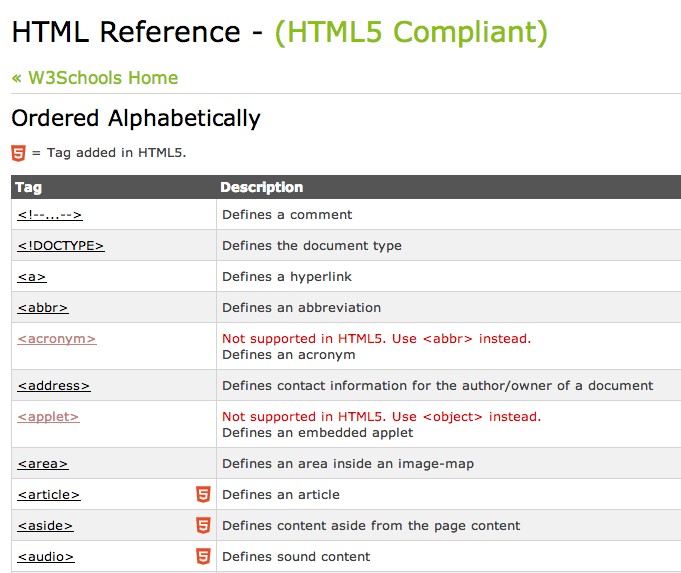Click the HTML5 badge beside the aside tag
This screenshot has height=573, width=681.
click(203, 525)
